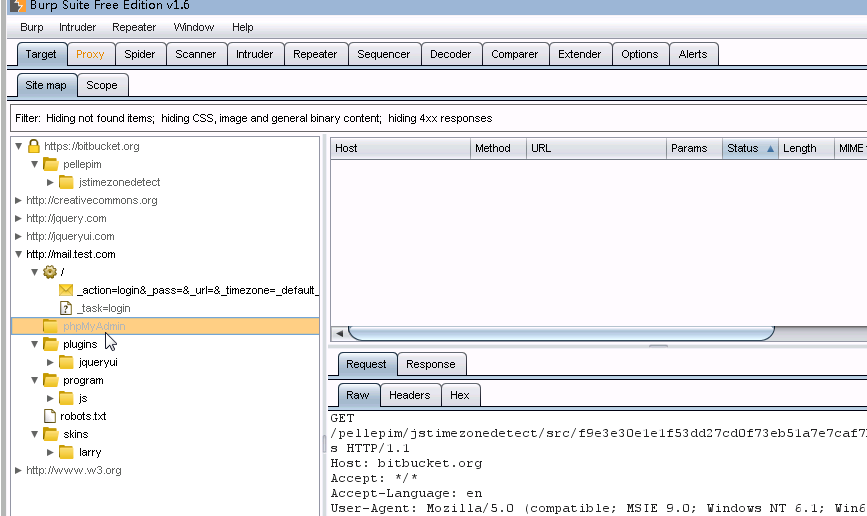Switch to the Proxy tab
867x516 pixels.
pyautogui.click(x=90, y=54)
